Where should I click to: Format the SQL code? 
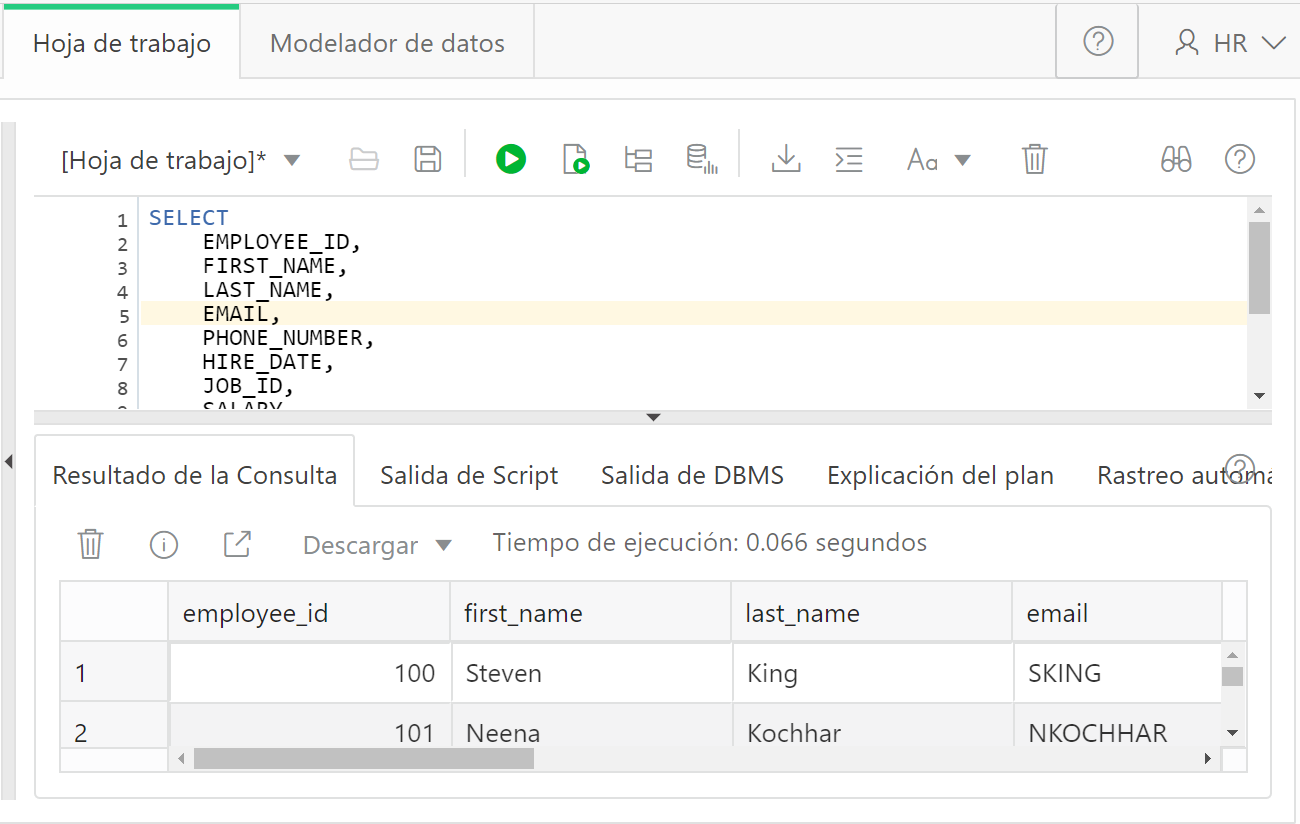click(x=848, y=159)
